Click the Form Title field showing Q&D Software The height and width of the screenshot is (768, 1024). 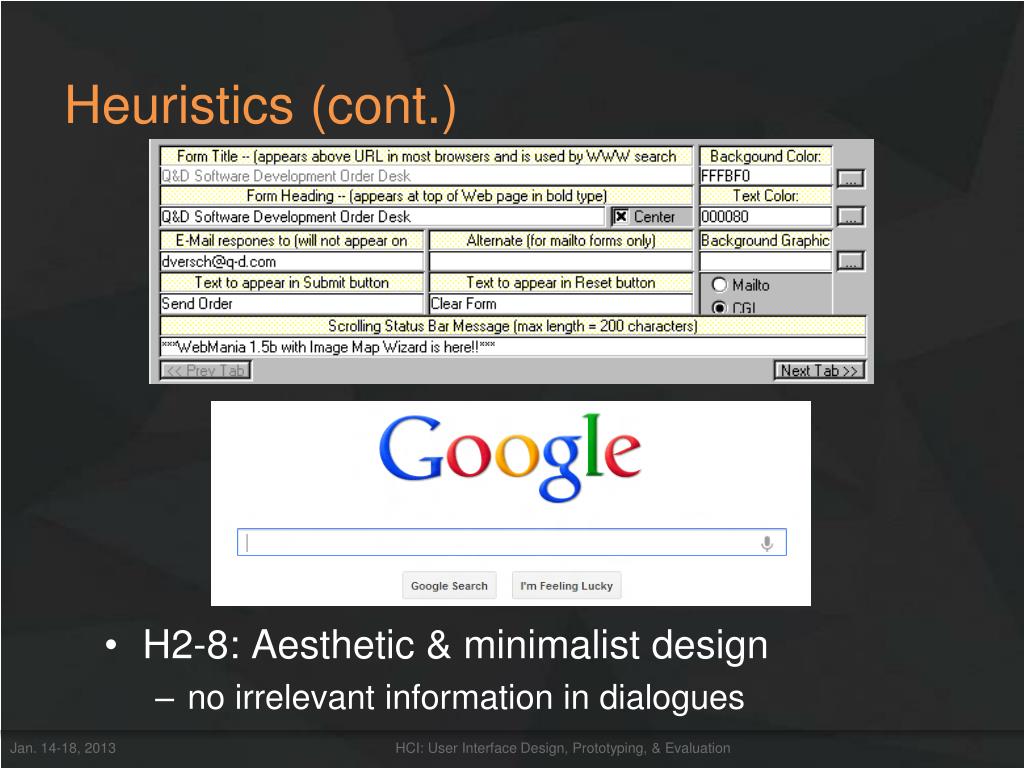coord(426,176)
